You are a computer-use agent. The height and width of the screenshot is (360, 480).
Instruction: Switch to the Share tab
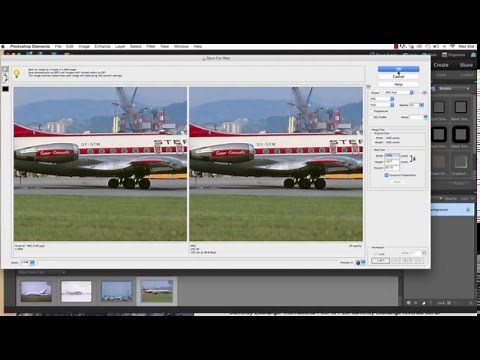pyautogui.click(x=466, y=65)
